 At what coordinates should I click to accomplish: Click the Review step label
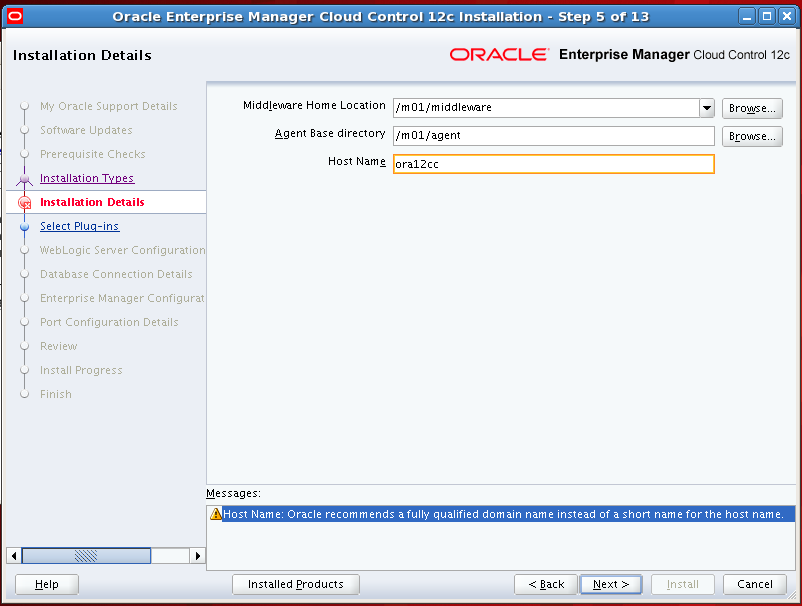pyautogui.click(x=58, y=346)
